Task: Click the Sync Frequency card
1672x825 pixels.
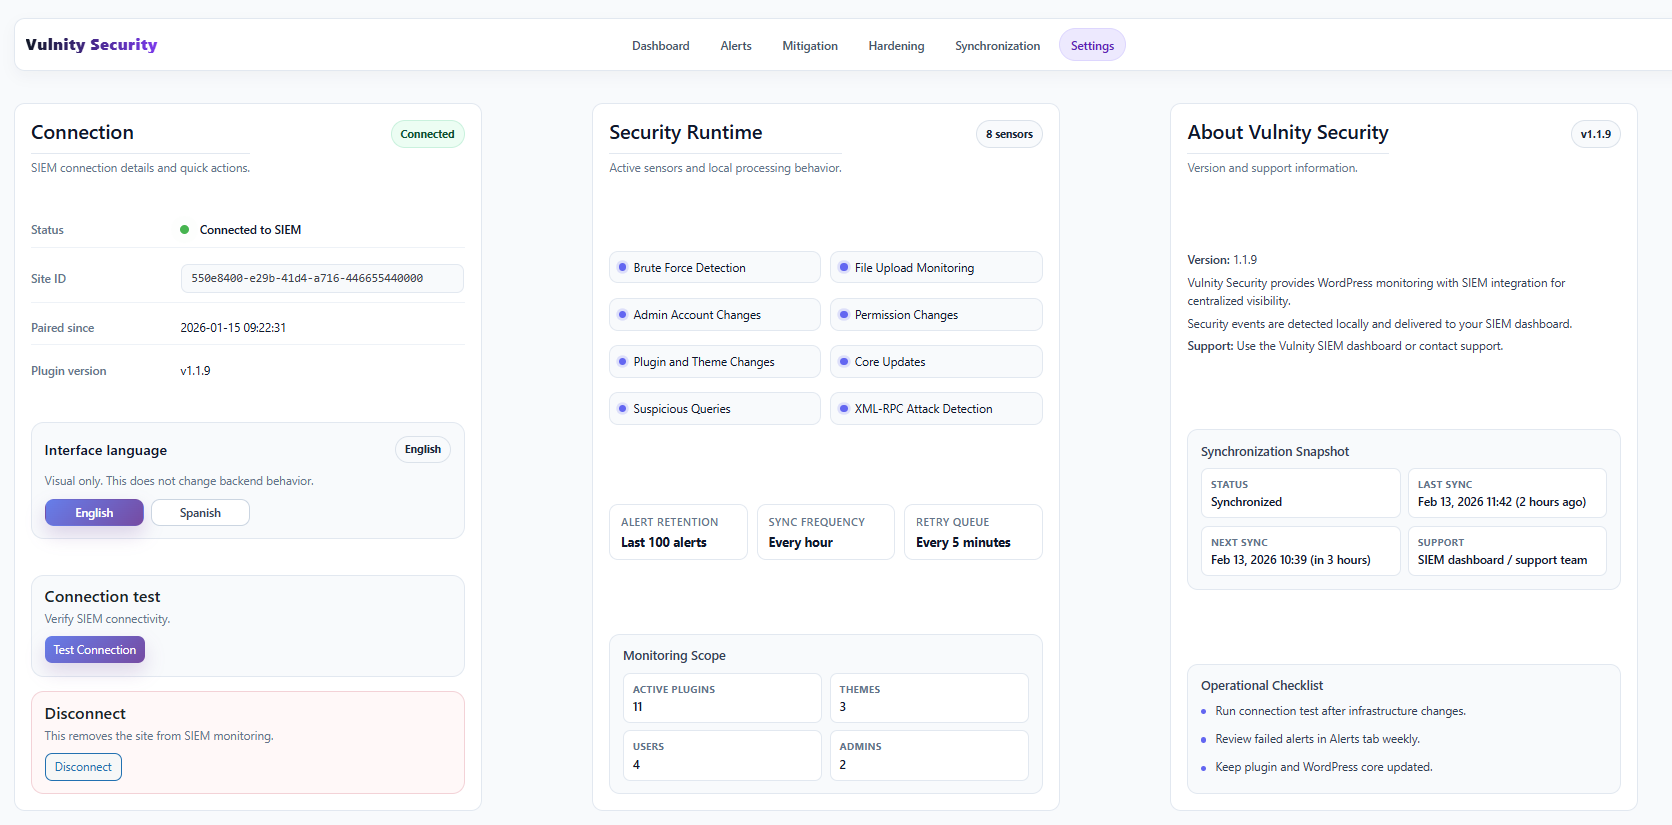Action: pyautogui.click(x=826, y=532)
